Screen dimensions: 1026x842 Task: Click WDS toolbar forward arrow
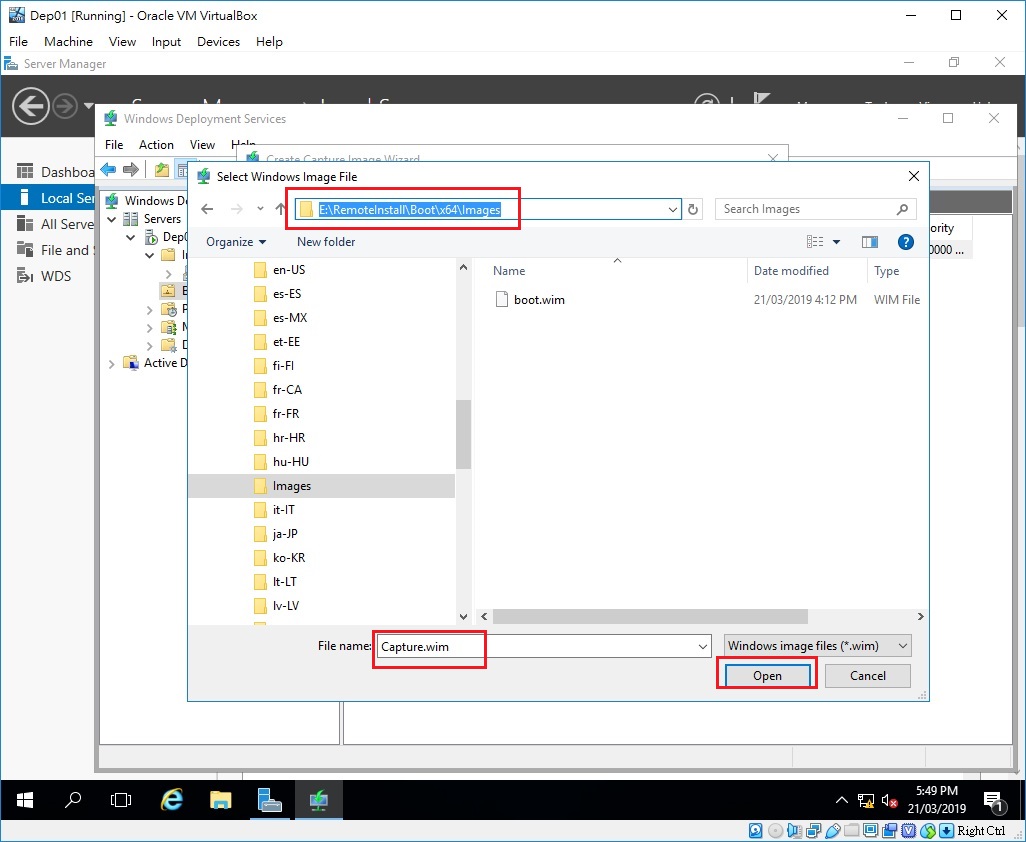pyautogui.click(x=131, y=170)
